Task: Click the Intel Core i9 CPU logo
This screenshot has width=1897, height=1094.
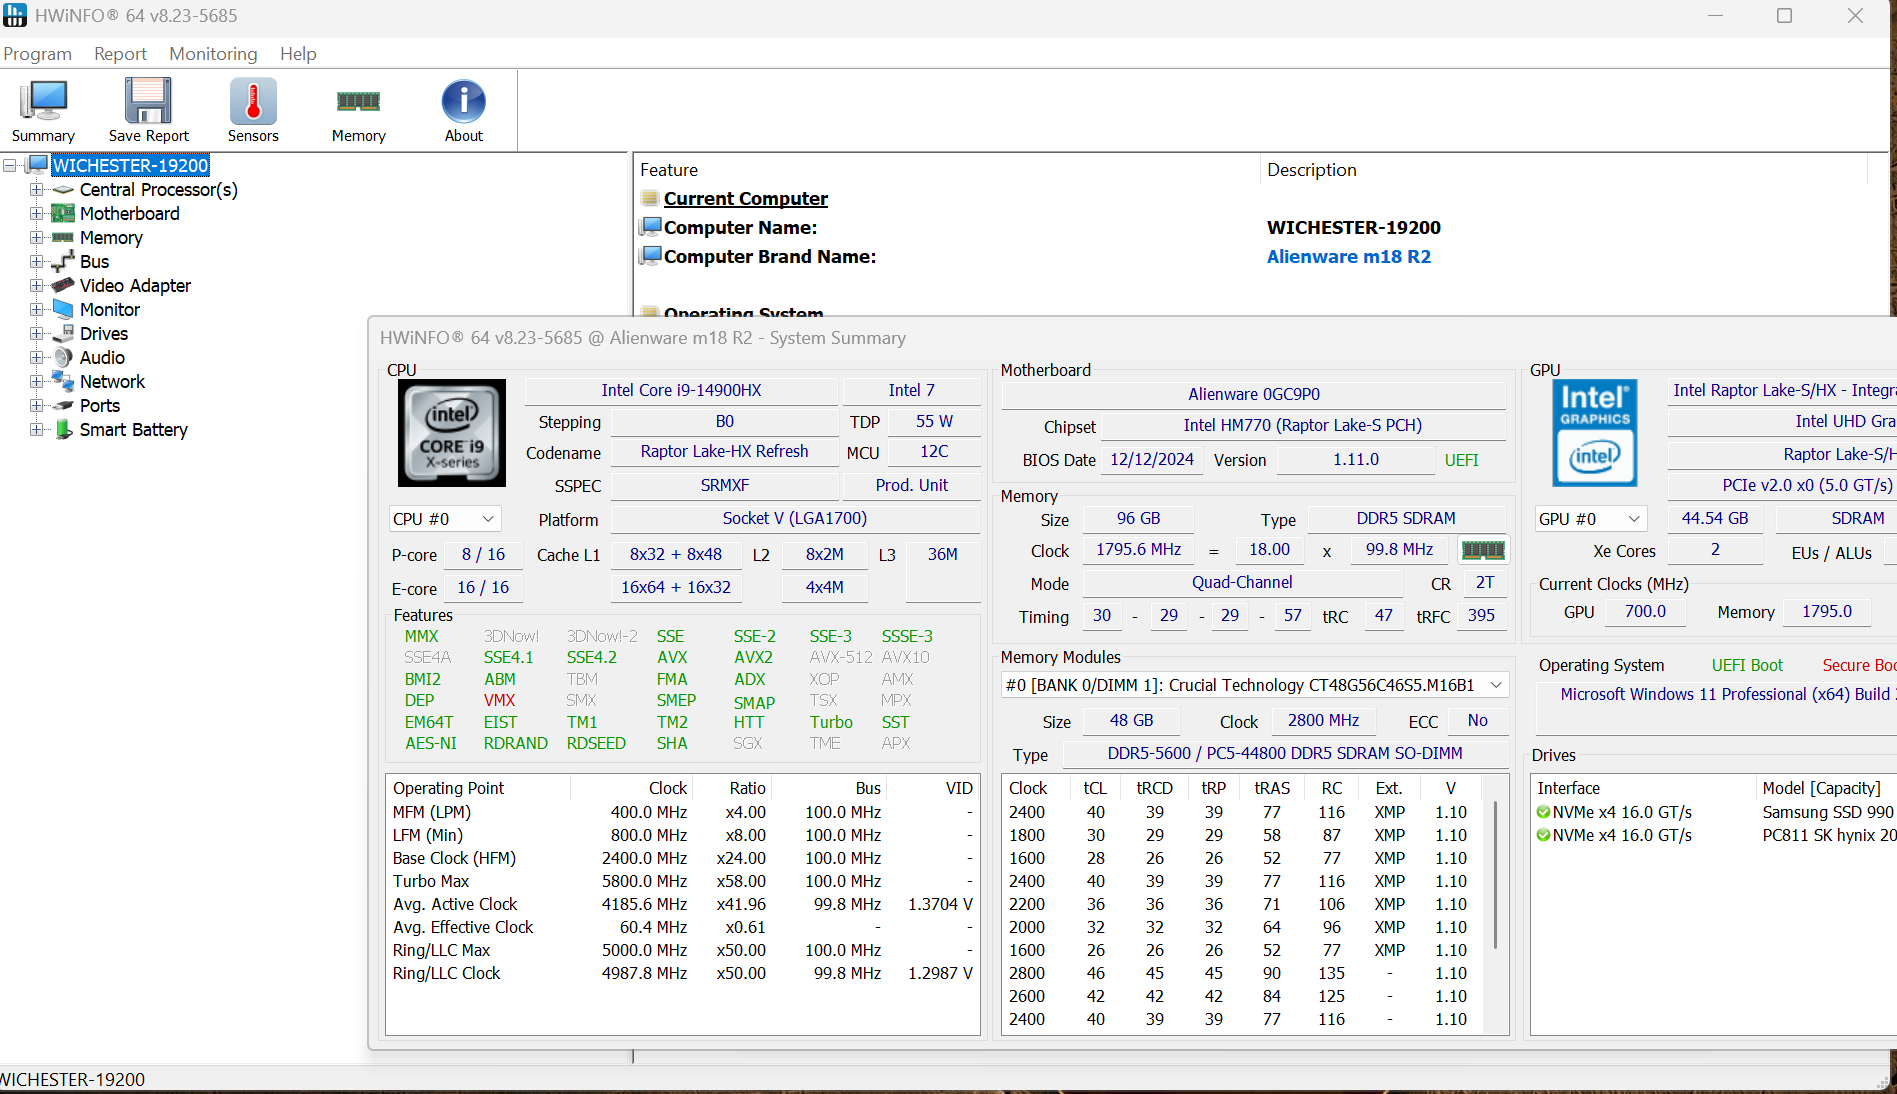Action: click(x=452, y=433)
